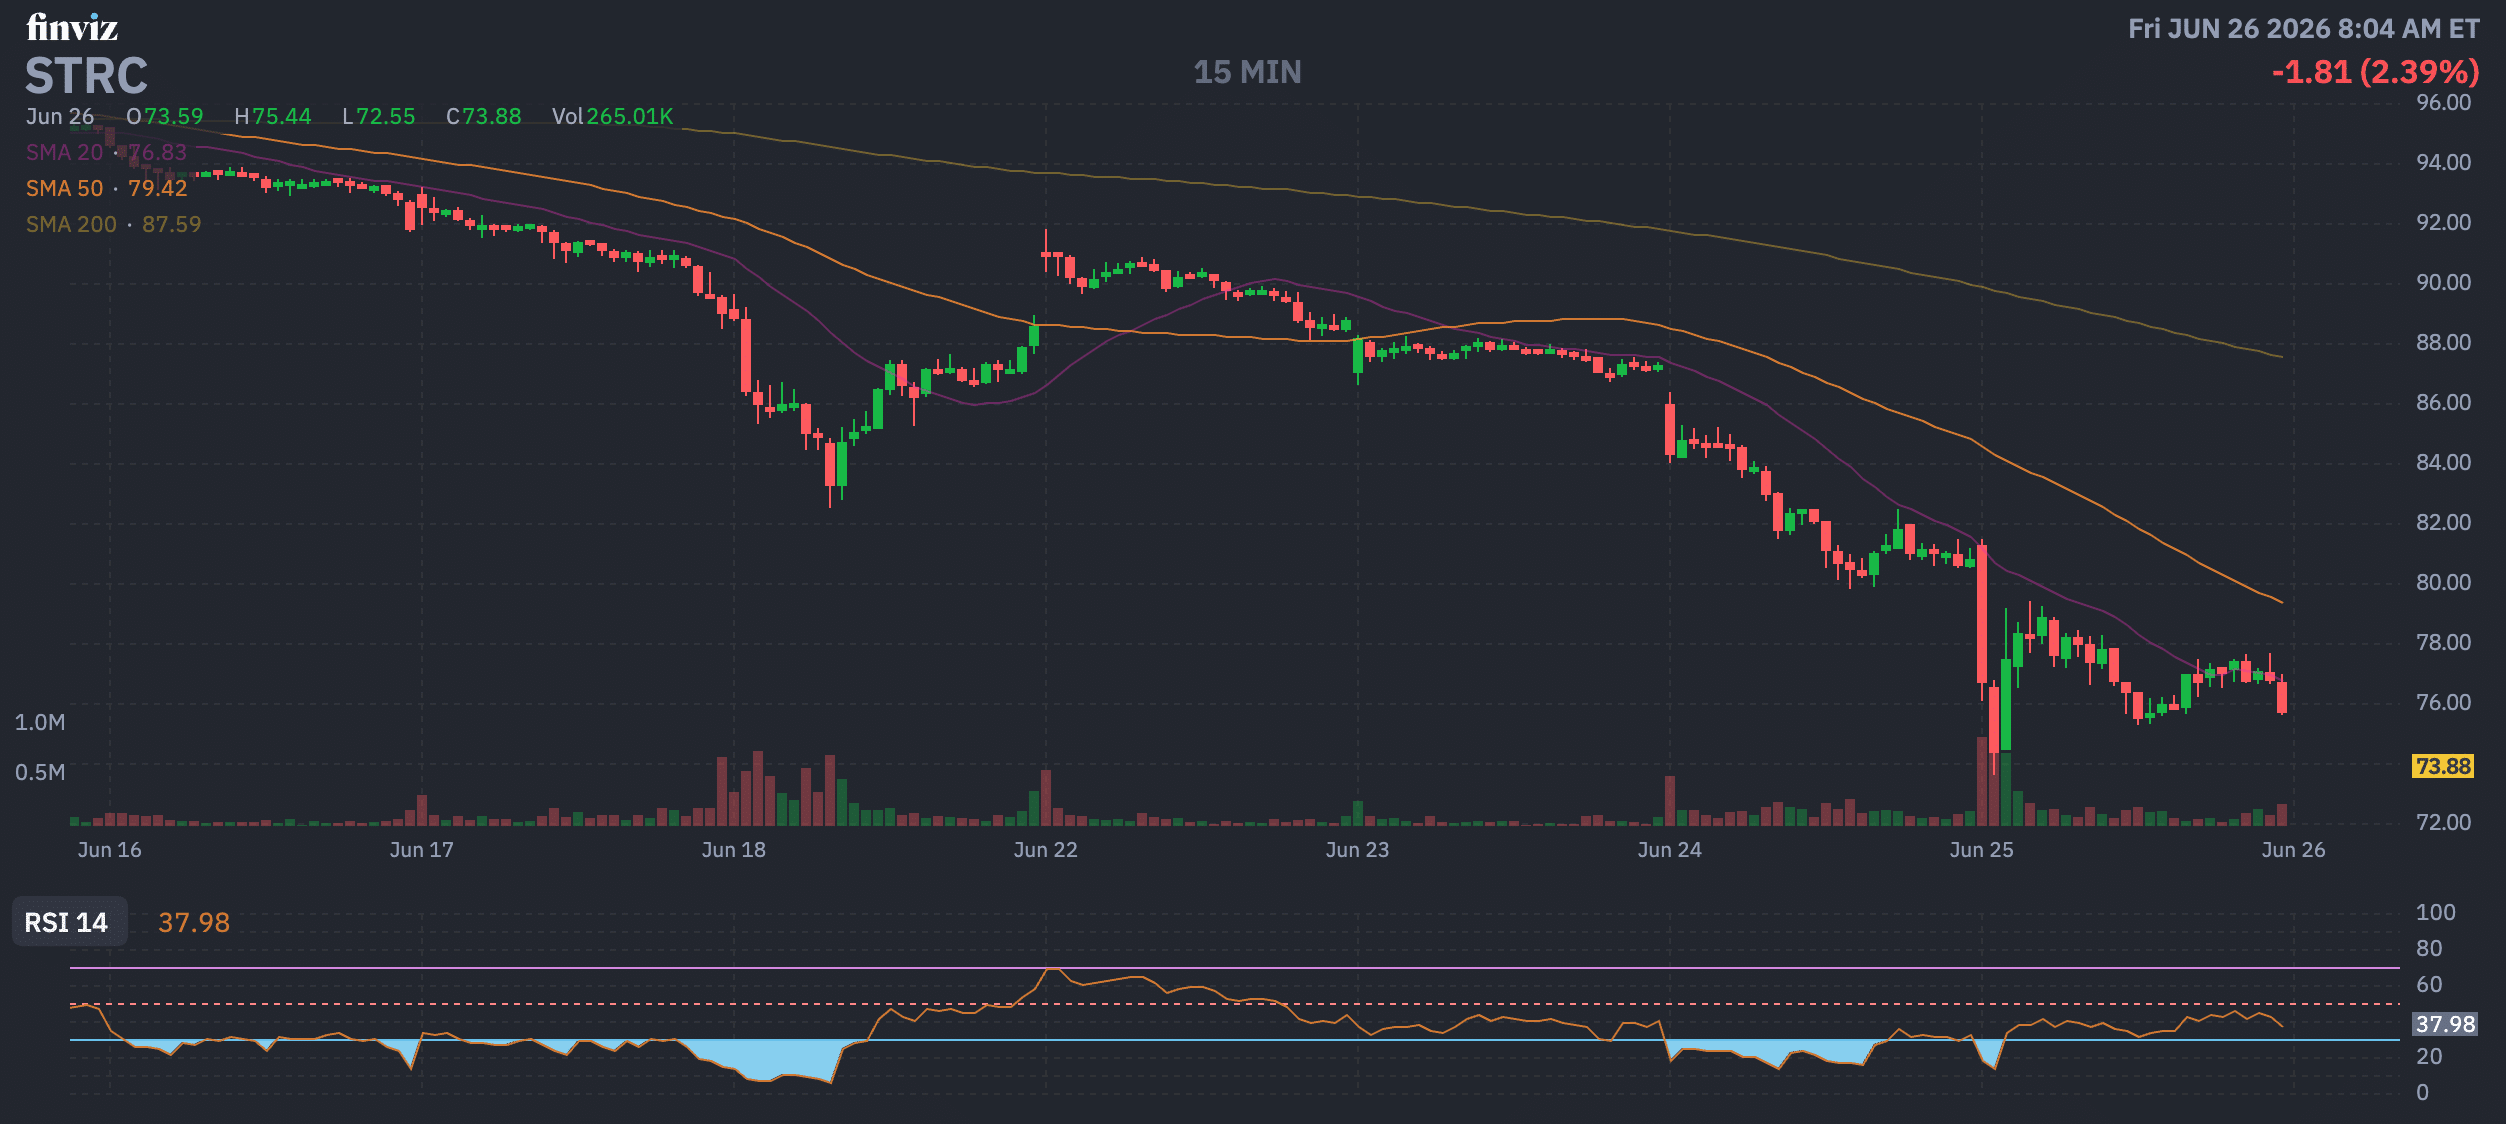Click the Vol 265.01K readout
This screenshot has width=2506, height=1124.
pyautogui.click(x=612, y=116)
